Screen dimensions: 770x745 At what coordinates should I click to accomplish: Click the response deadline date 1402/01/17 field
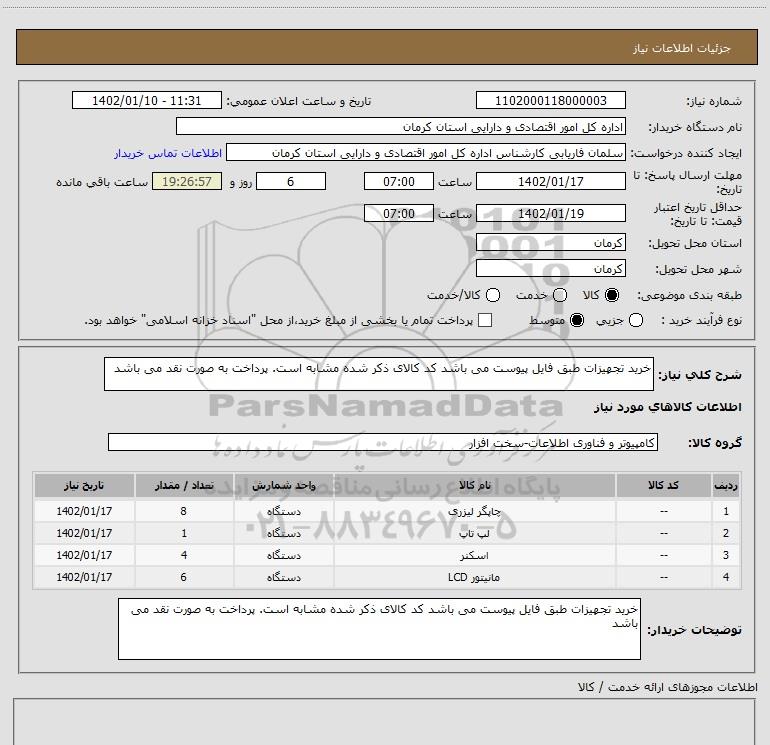coord(550,182)
